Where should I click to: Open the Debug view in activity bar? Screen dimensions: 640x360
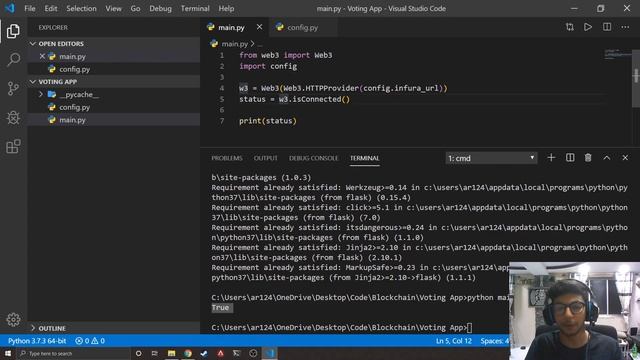[13, 118]
